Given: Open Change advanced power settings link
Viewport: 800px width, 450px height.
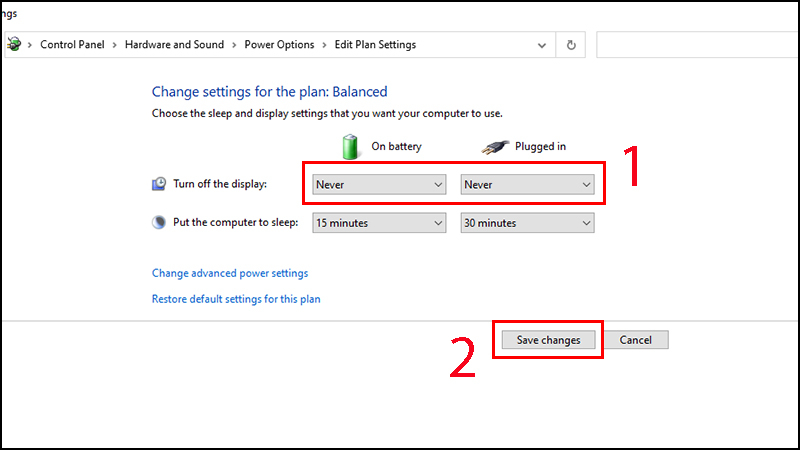Looking at the screenshot, I should click(230, 273).
